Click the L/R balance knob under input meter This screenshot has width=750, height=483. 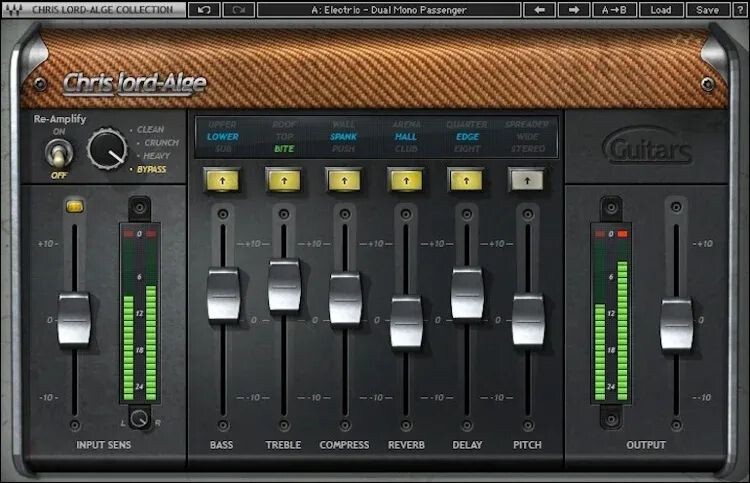tap(139, 418)
